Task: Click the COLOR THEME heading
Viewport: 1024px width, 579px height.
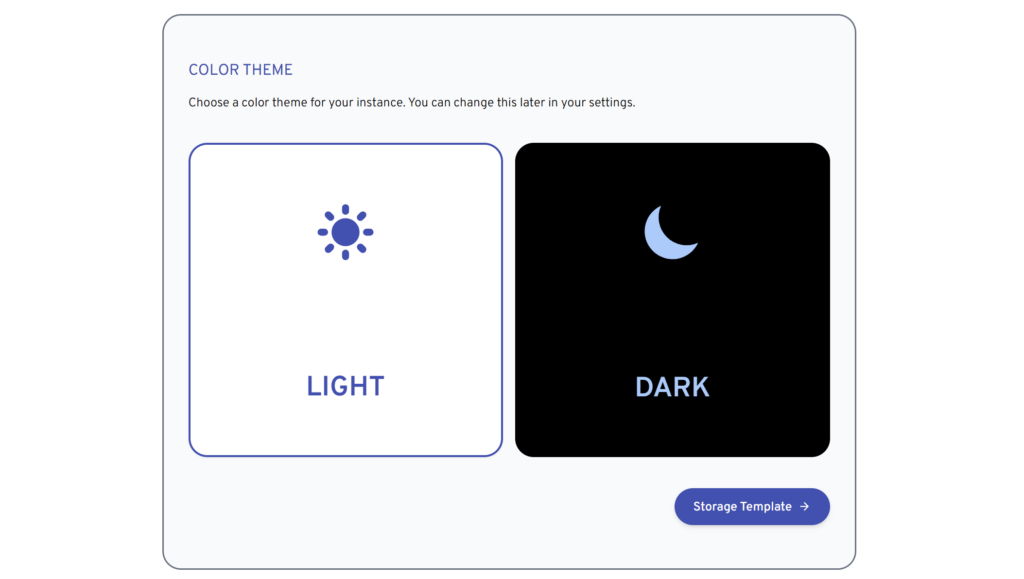Action: coord(241,70)
